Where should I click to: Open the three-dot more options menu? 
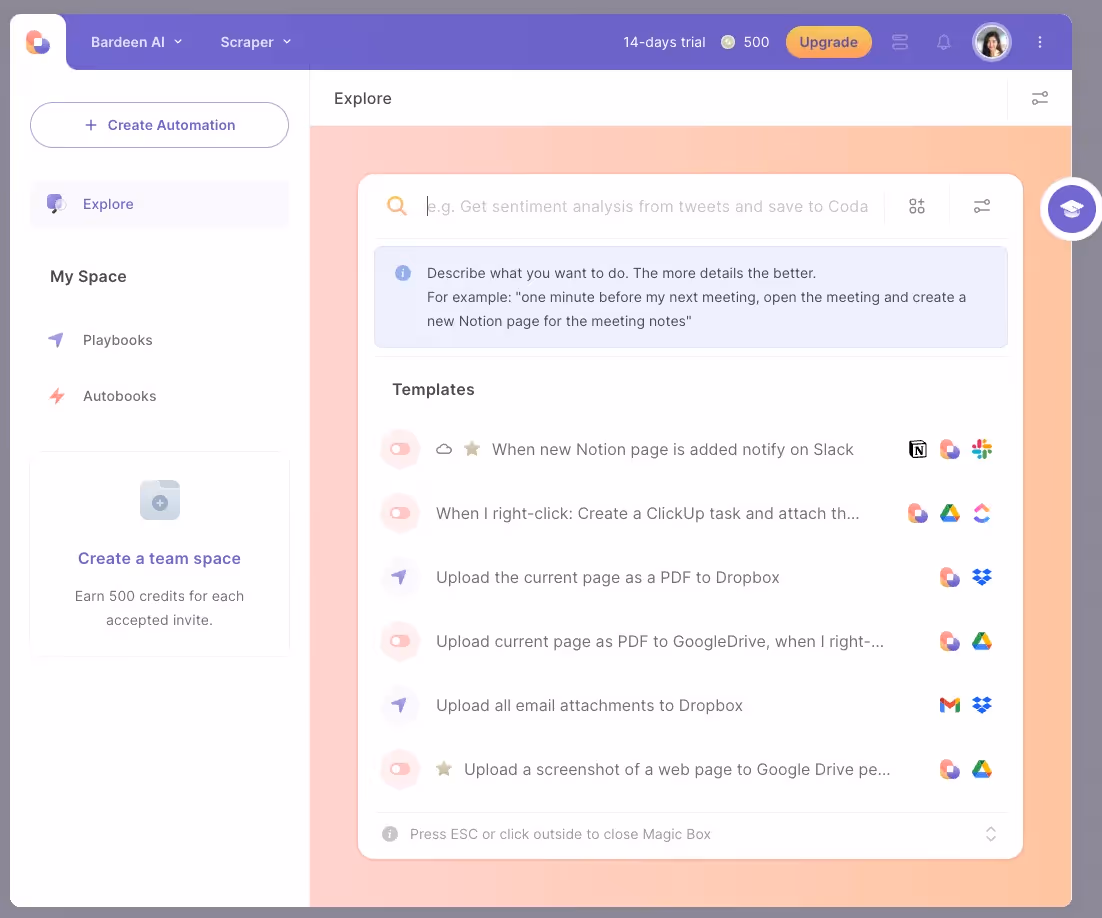point(1039,42)
